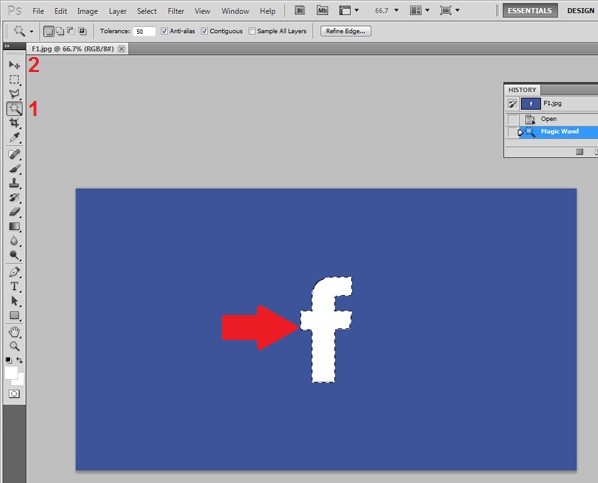Open the Window menu
This screenshot has height=483, width=598.
235,11
